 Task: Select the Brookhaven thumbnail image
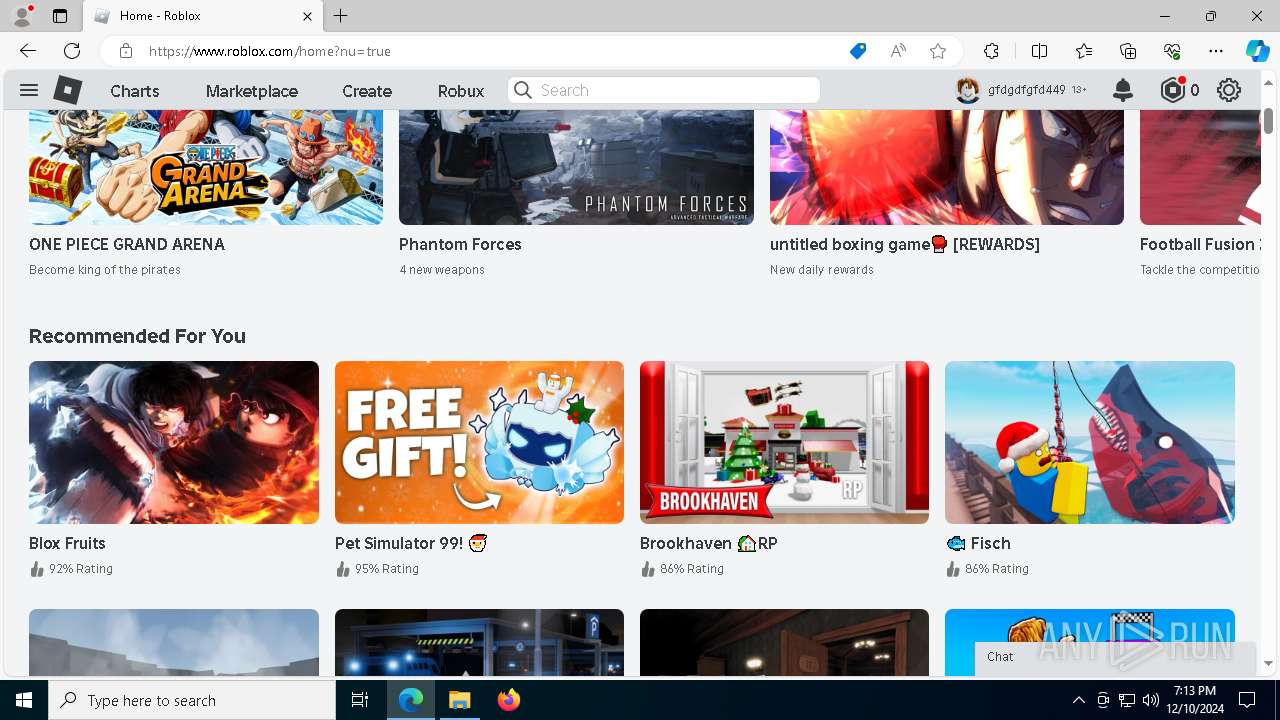tap(784, 442)
